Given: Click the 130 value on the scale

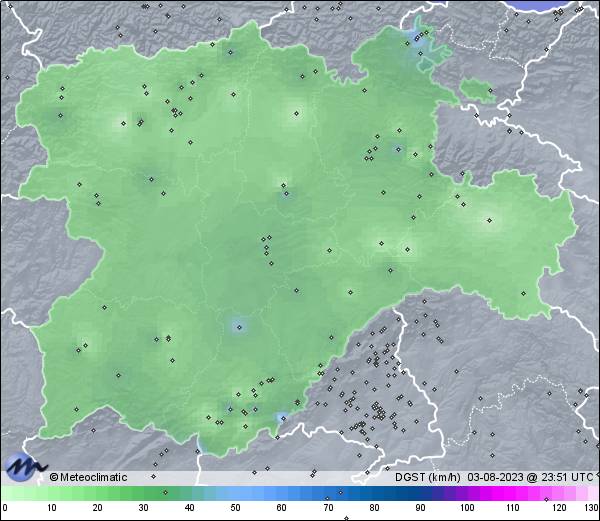Looking at the screenshot, I should click(592, 508).
